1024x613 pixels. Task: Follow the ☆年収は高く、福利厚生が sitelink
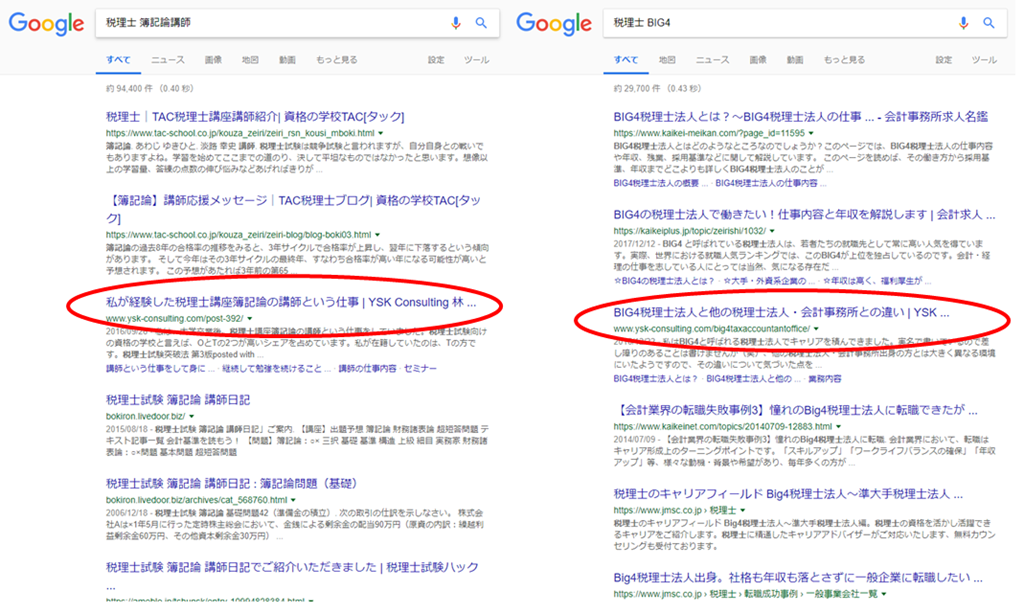(x=877, y=281)
